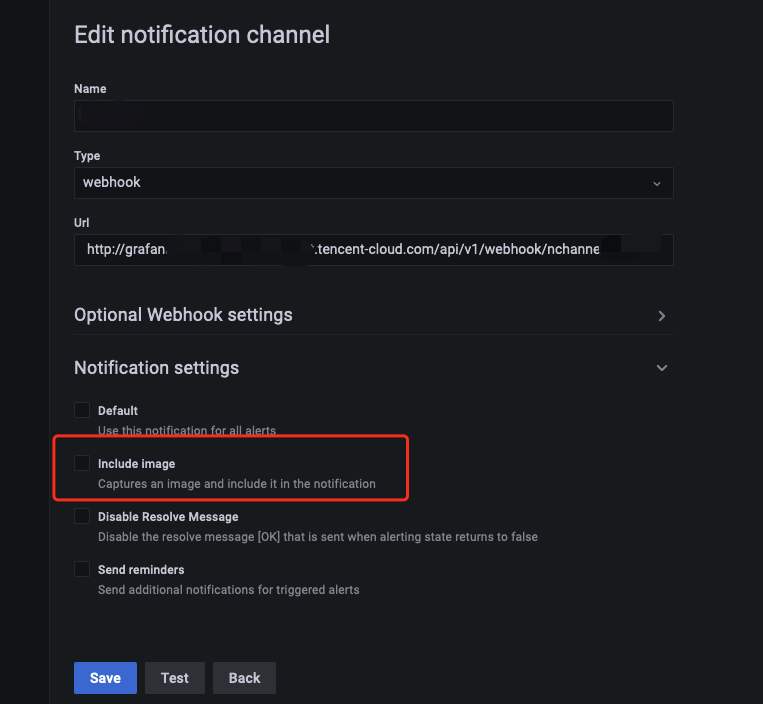
Task: Enable the Send reminders checkbox
Action: 82,569
